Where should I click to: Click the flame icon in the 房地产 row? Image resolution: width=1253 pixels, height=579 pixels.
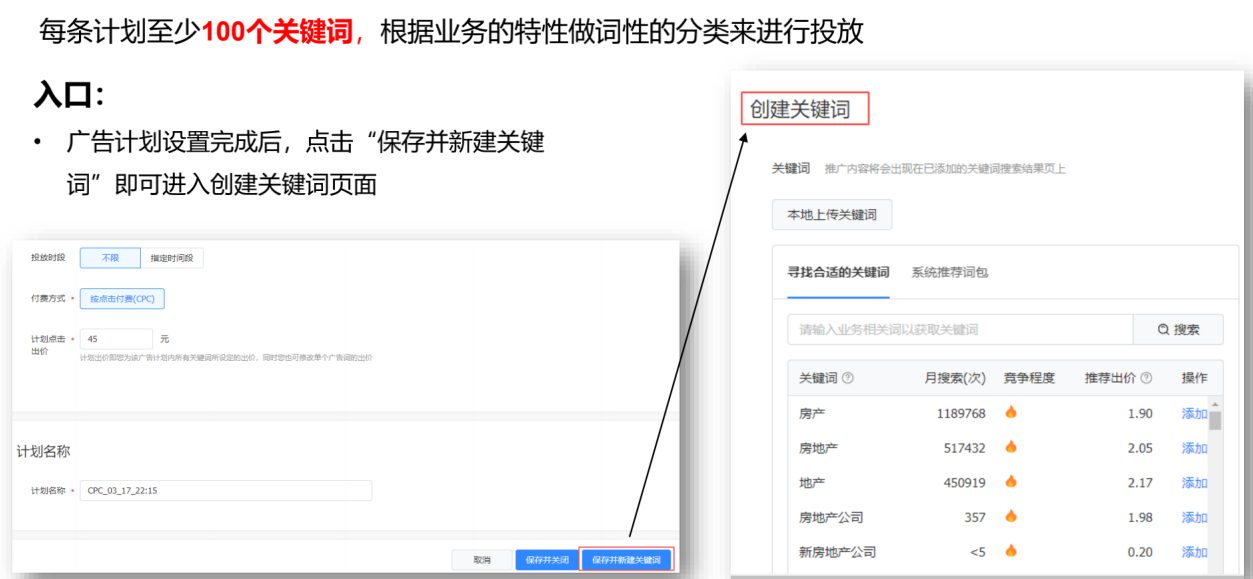pos(1011,447)
